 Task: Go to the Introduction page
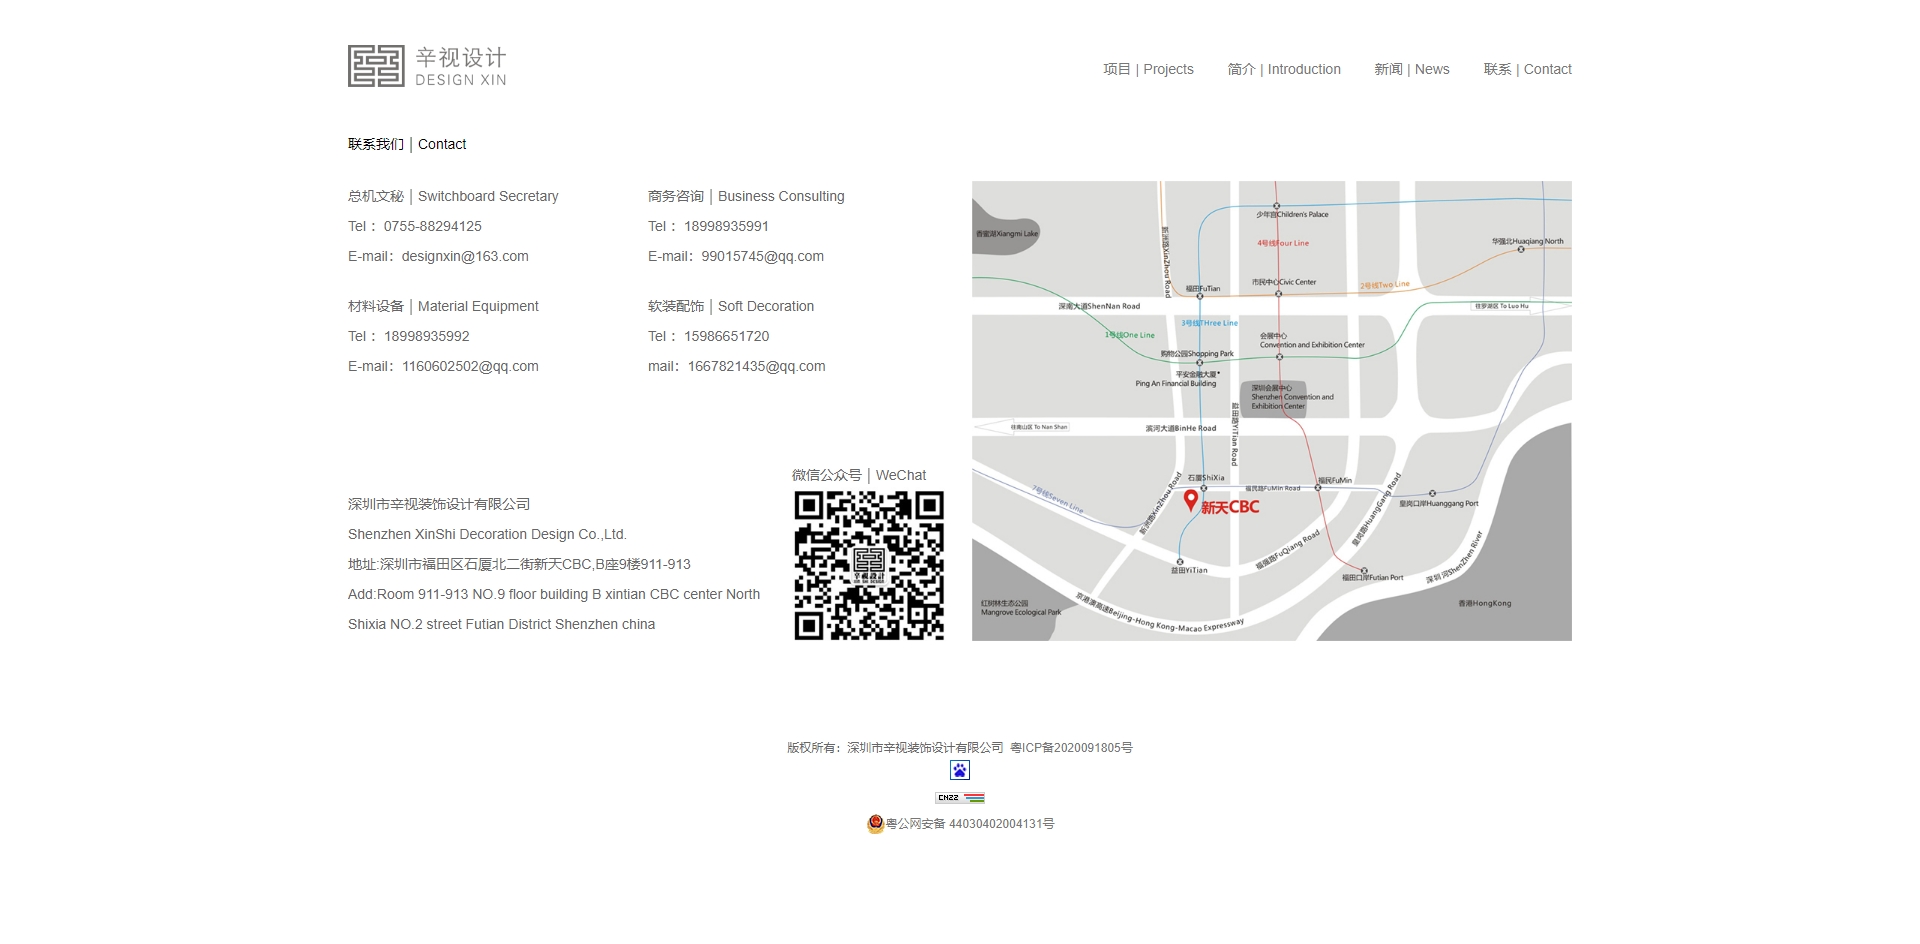tap(1284, 69)
